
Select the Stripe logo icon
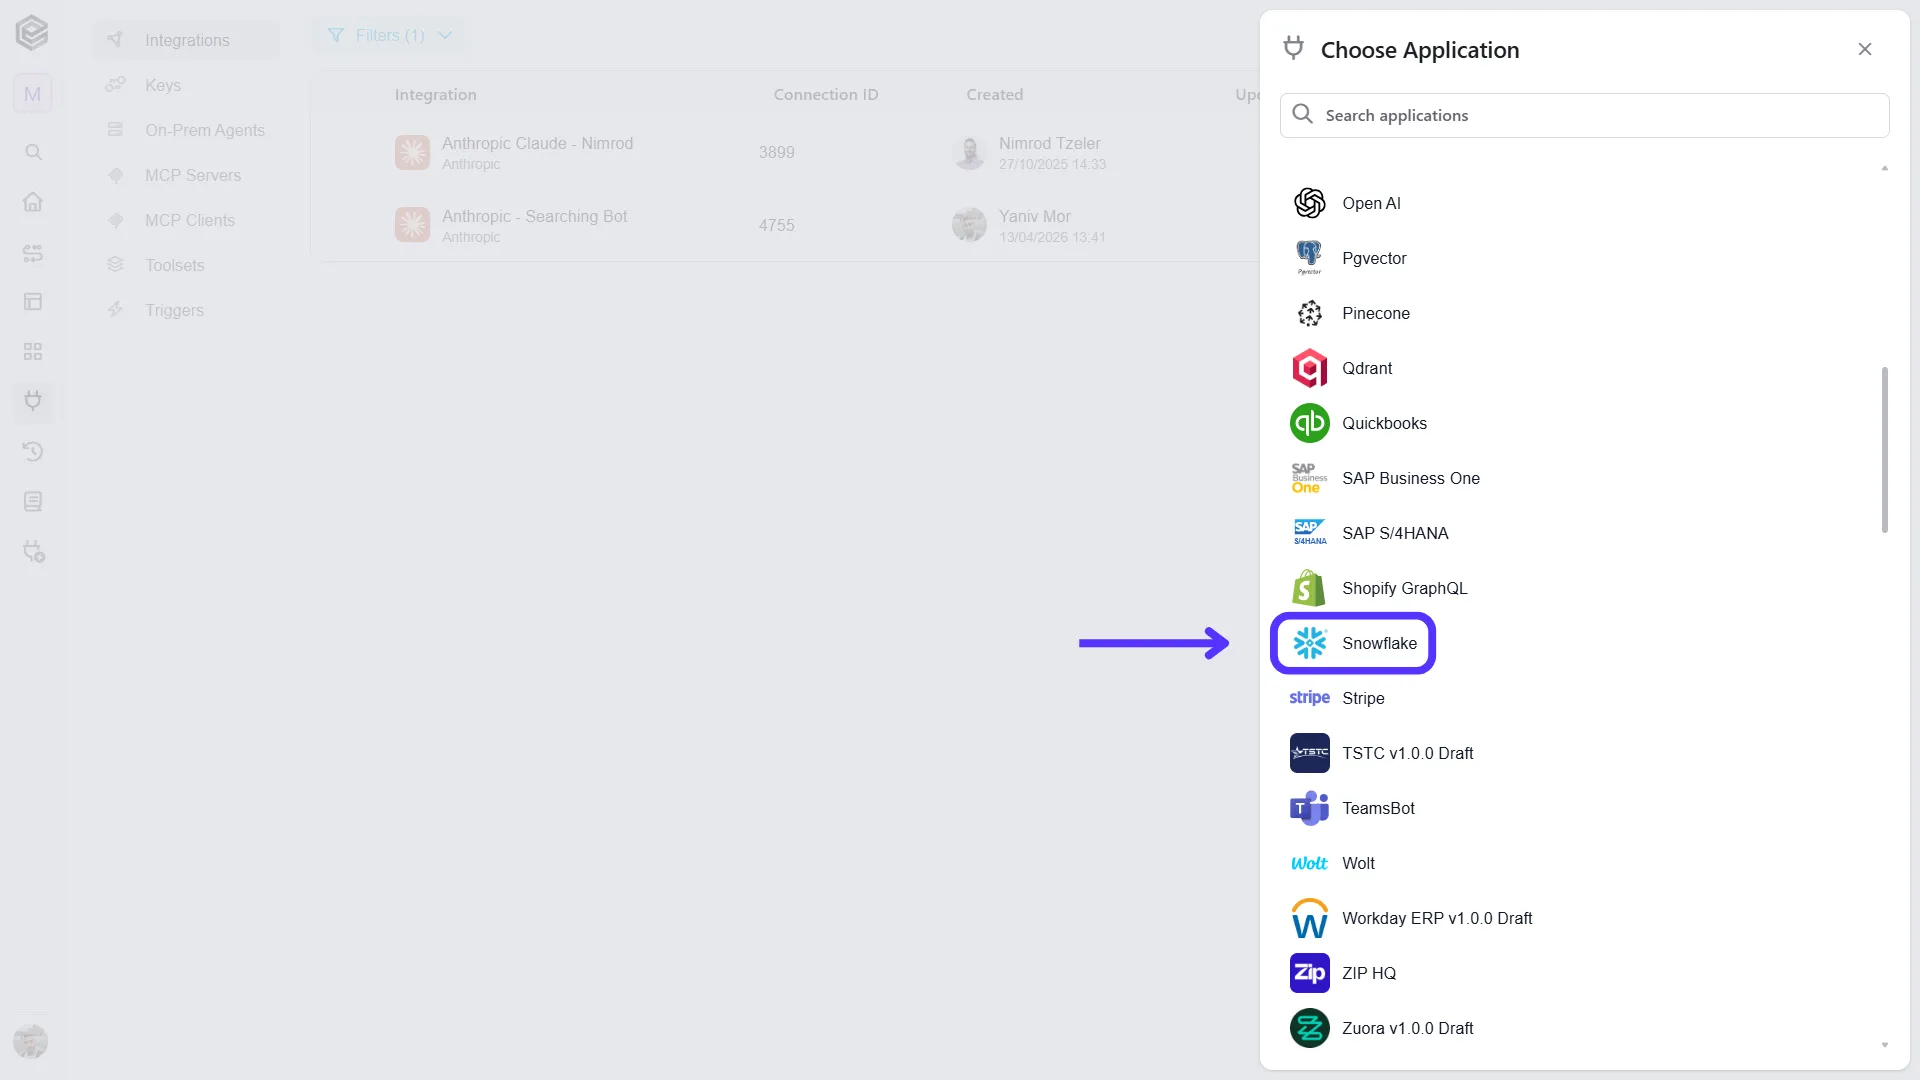click(x=1309, y=698)
